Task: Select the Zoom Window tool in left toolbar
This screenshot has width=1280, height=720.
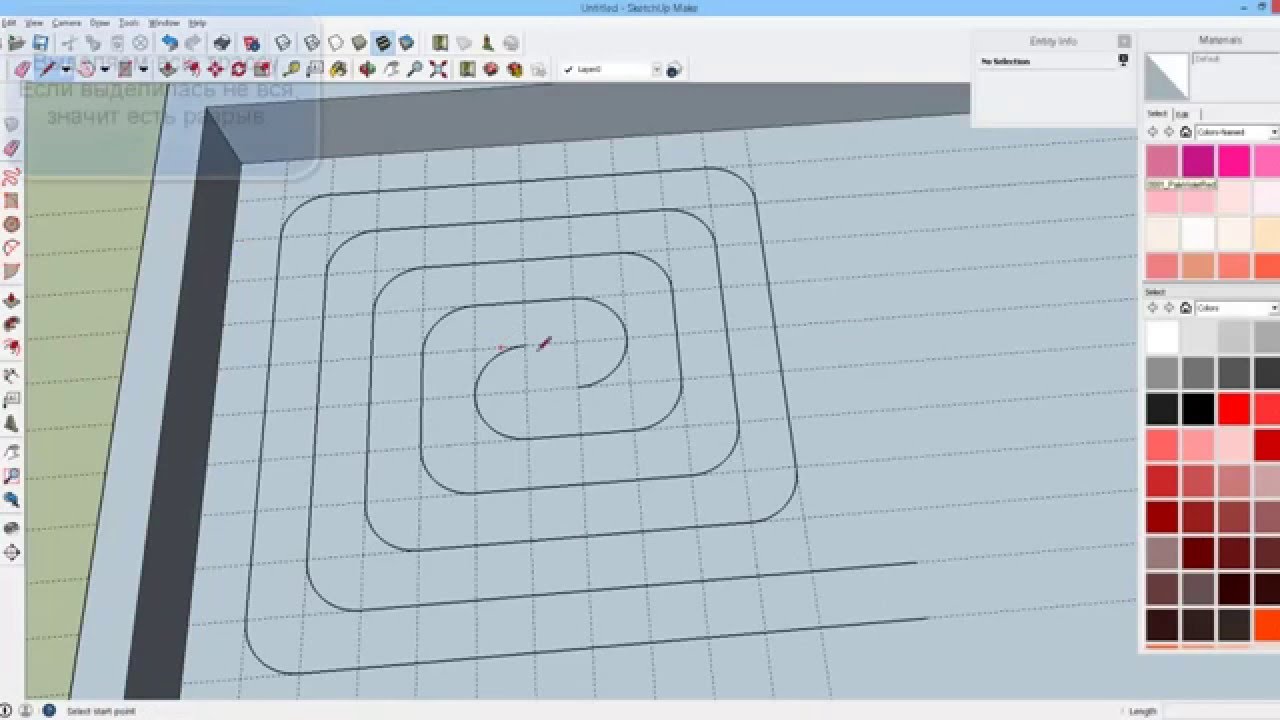Action: 12,476
